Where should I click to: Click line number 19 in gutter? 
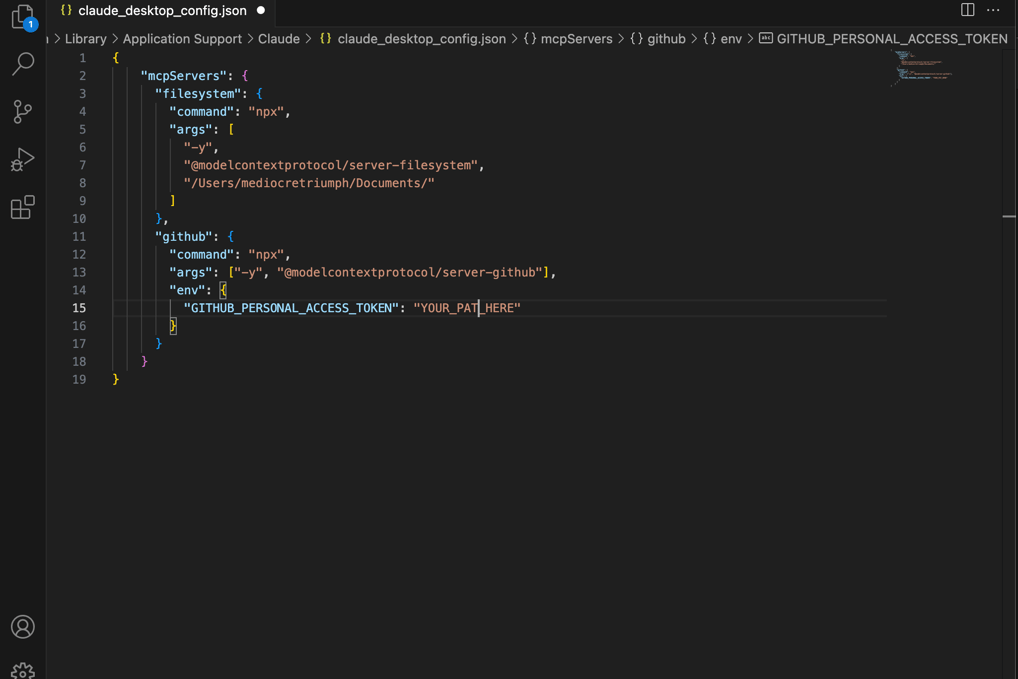point(79,379)
